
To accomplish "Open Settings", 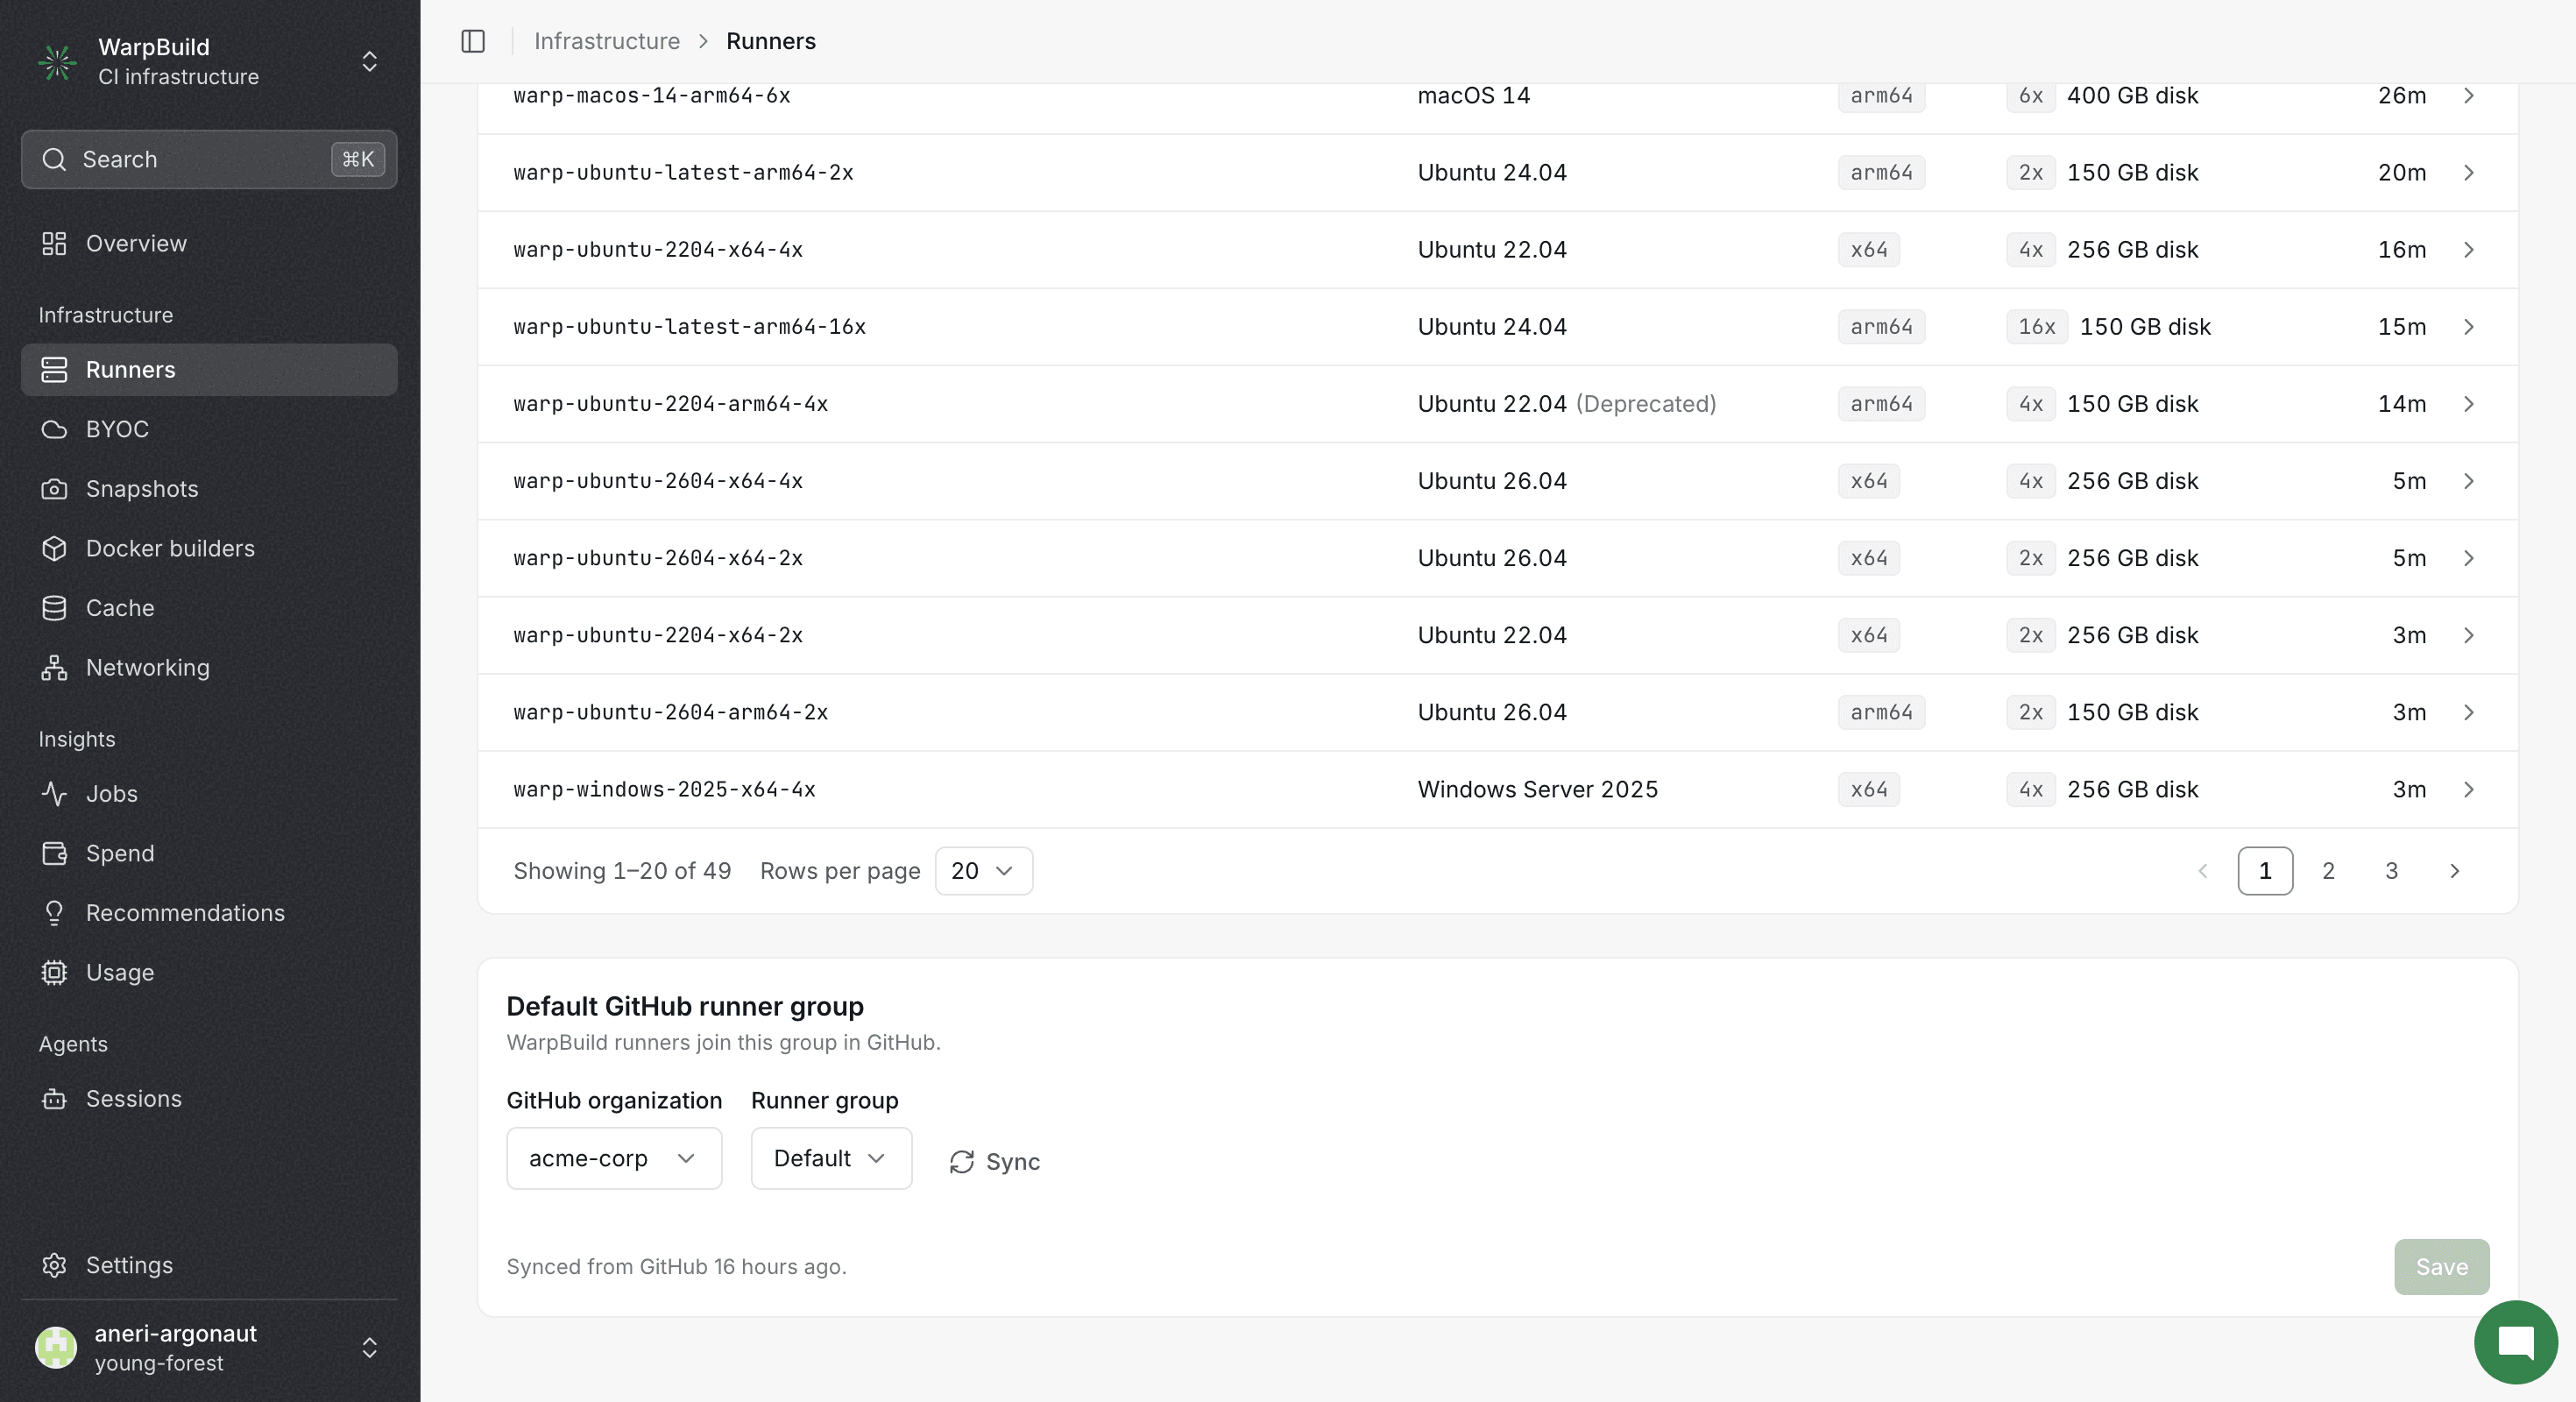I will click(x=209, y=1265).
